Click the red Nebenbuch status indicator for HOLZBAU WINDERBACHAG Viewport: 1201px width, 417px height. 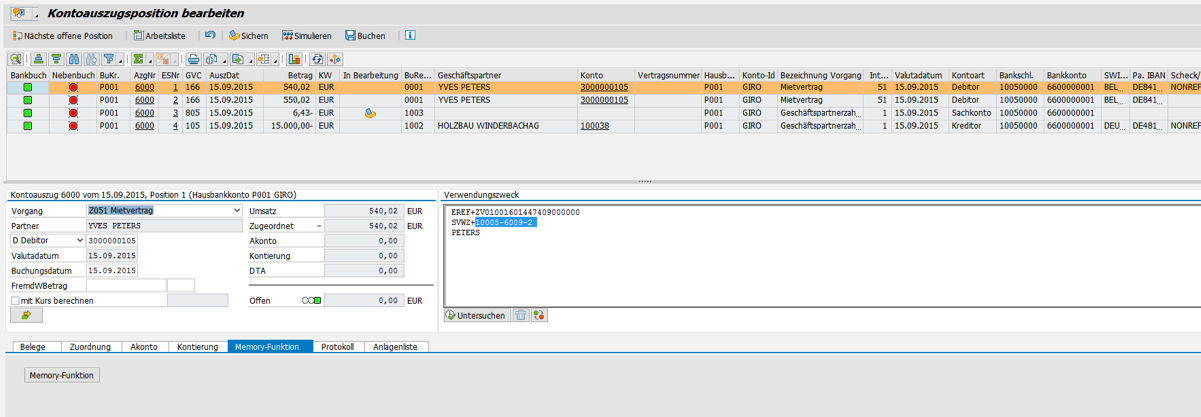(73, 126)
